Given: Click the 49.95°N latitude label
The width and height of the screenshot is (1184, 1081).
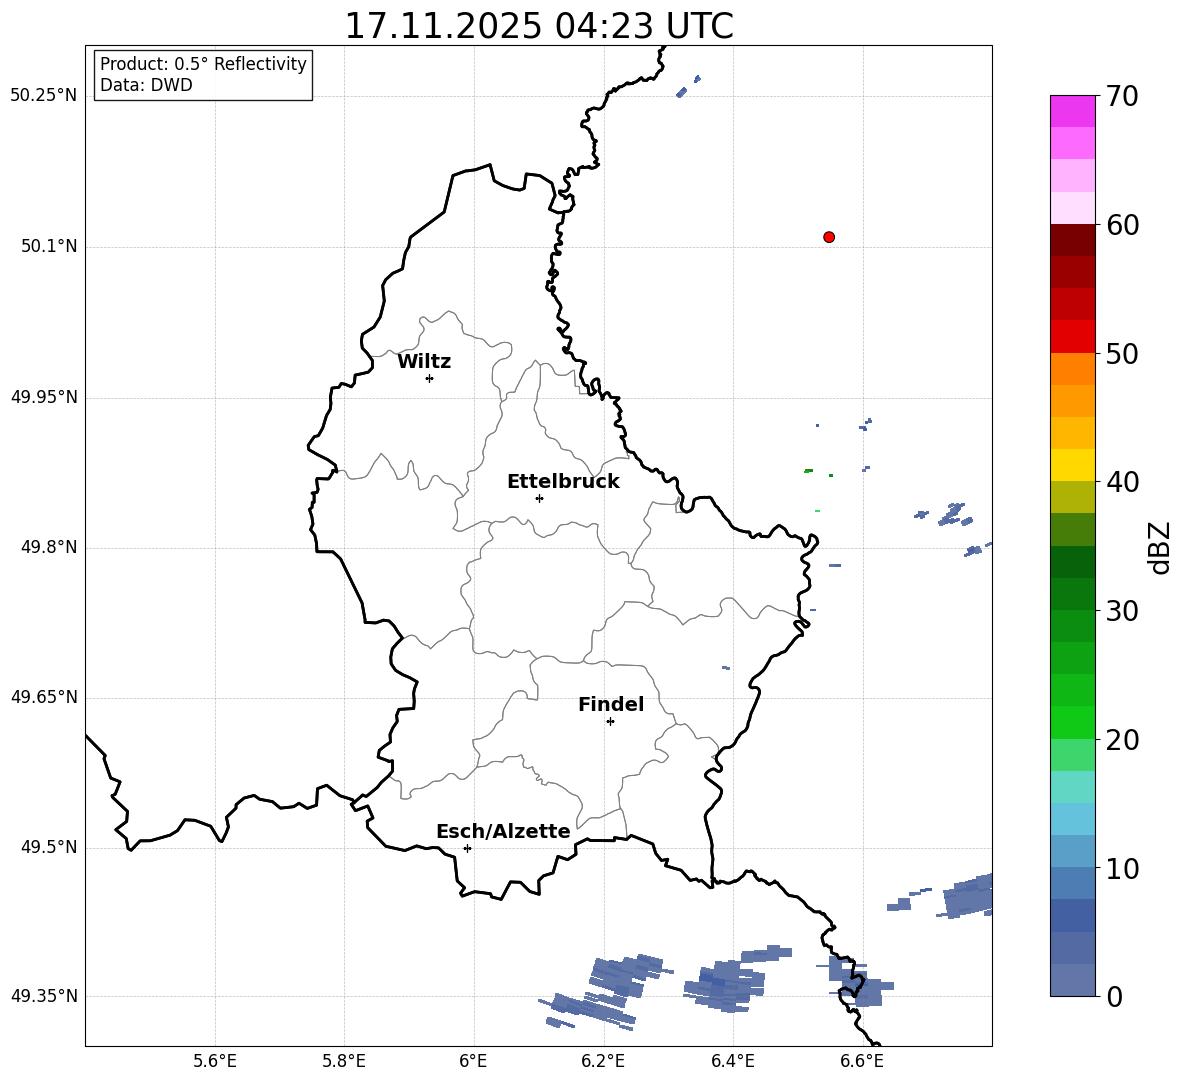Looking at the screenshot, I should pyautogui.click(x=44, y=397).
